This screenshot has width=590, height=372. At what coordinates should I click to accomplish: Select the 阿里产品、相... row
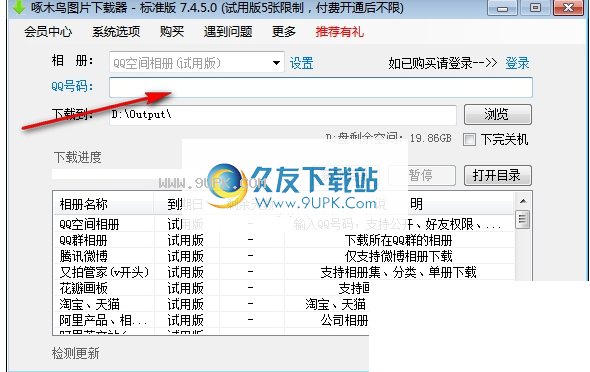point(211,320)
